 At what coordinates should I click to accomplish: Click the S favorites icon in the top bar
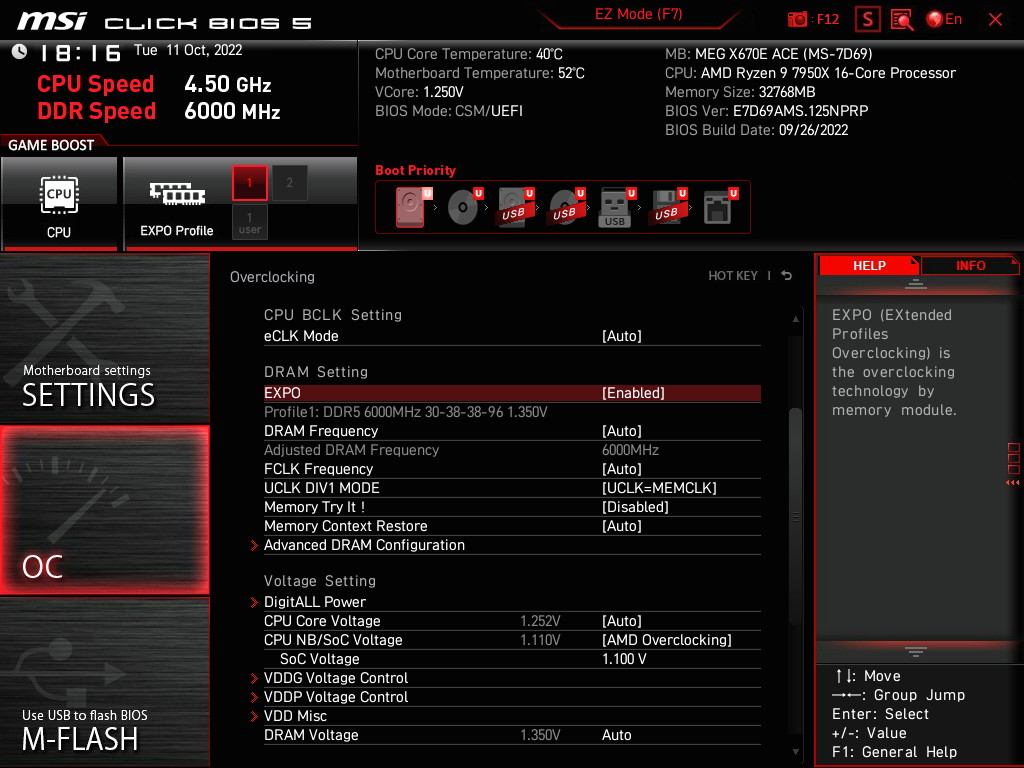(x=867, y=20)
